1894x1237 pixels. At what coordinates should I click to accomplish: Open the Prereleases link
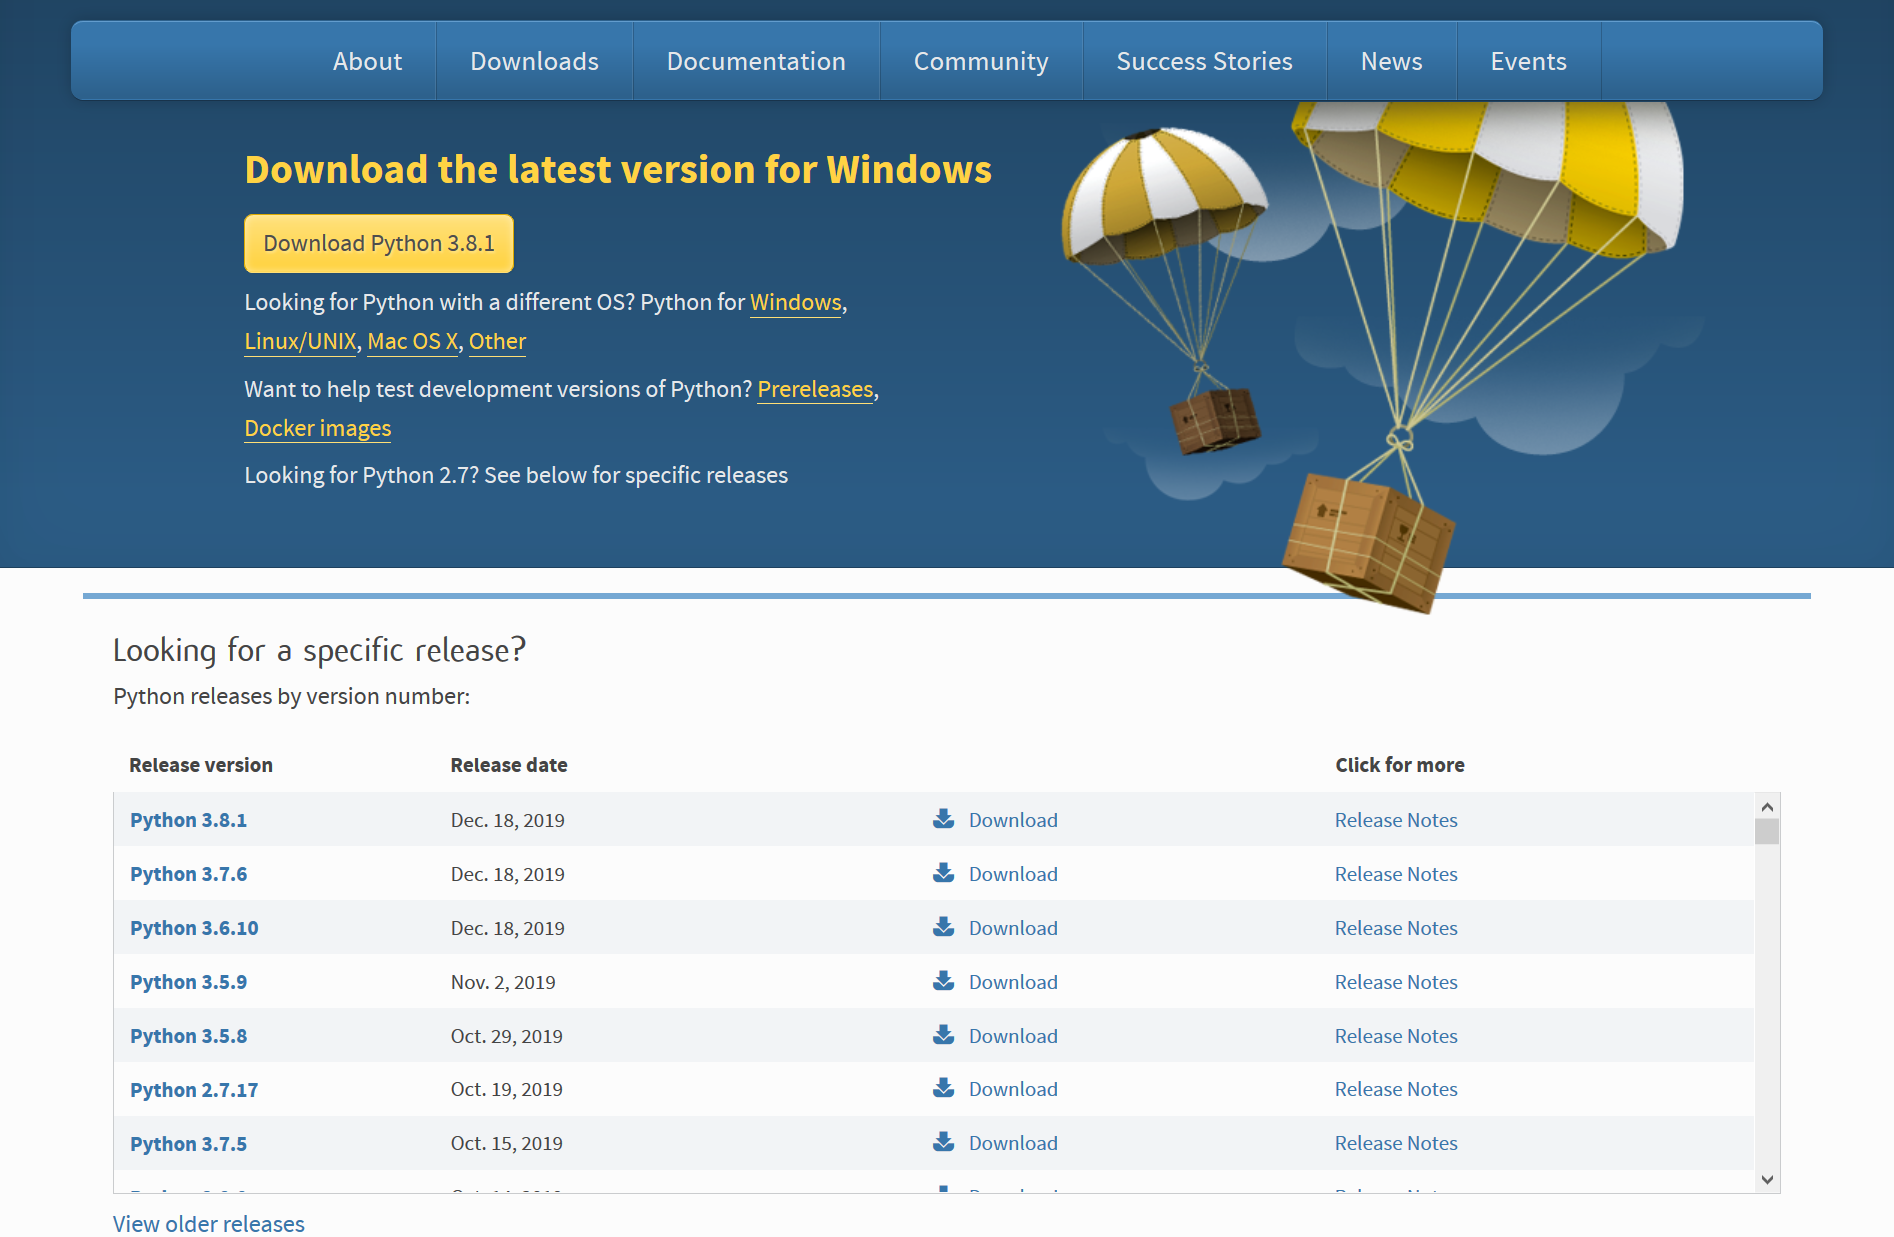[x=815, y=389]
